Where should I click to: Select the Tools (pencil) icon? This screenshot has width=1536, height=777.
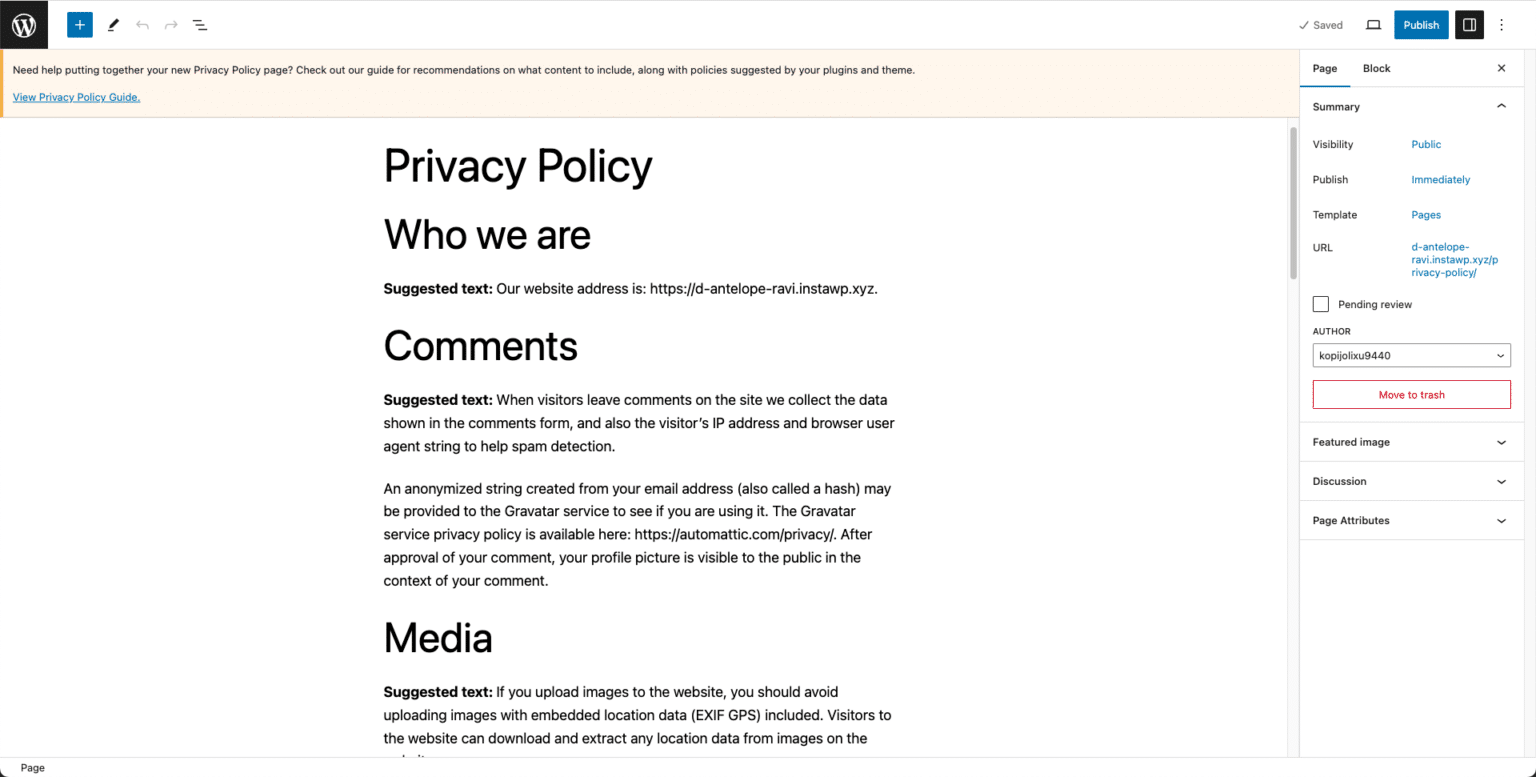pyautogui.click(x=113, y=24)
